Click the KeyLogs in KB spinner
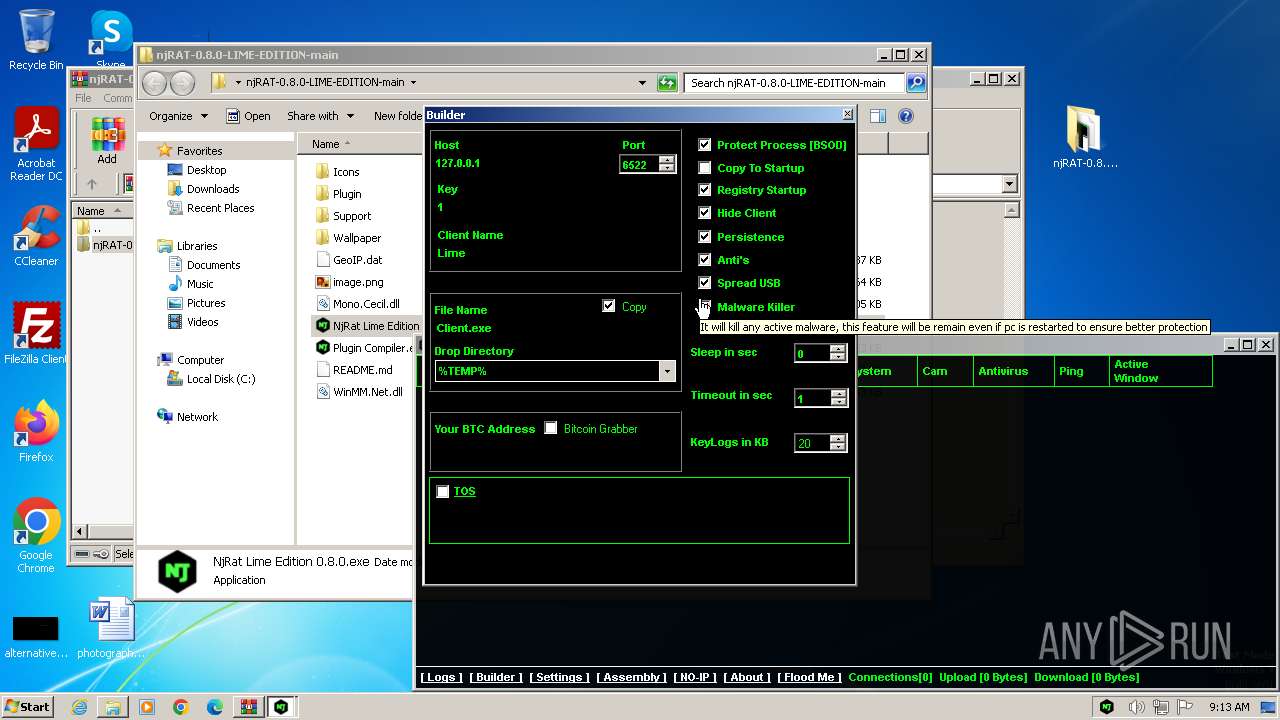 click(x=838, y=443)
